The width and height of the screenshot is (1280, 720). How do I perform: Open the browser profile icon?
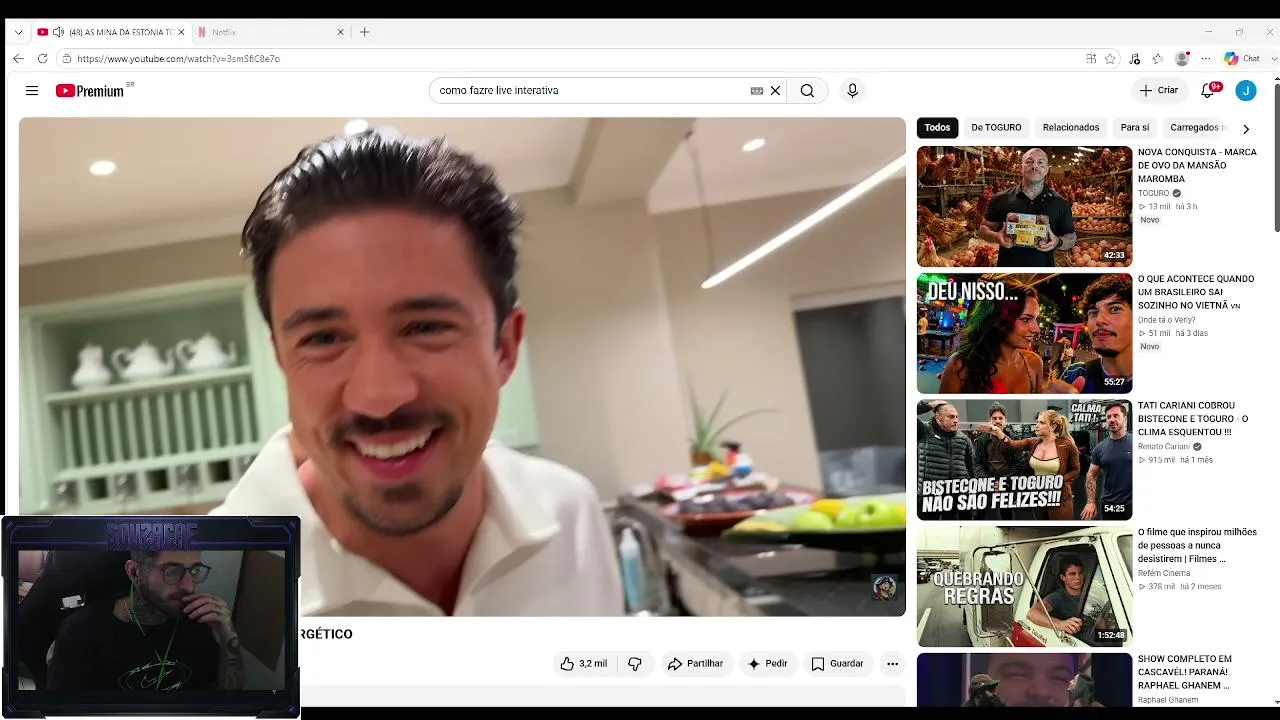tap(1182, 59)
